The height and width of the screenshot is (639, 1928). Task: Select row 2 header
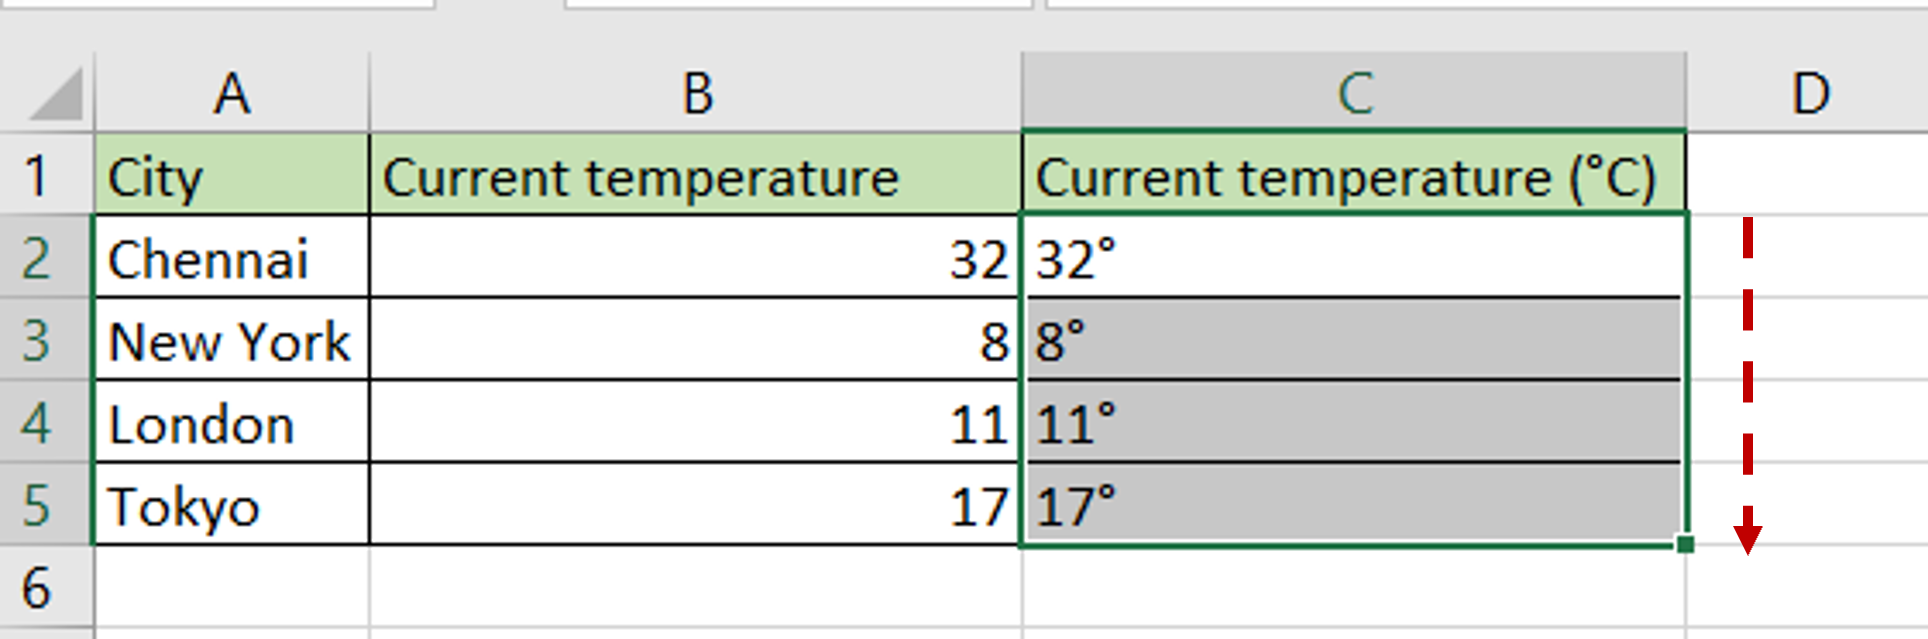[45, 258]
